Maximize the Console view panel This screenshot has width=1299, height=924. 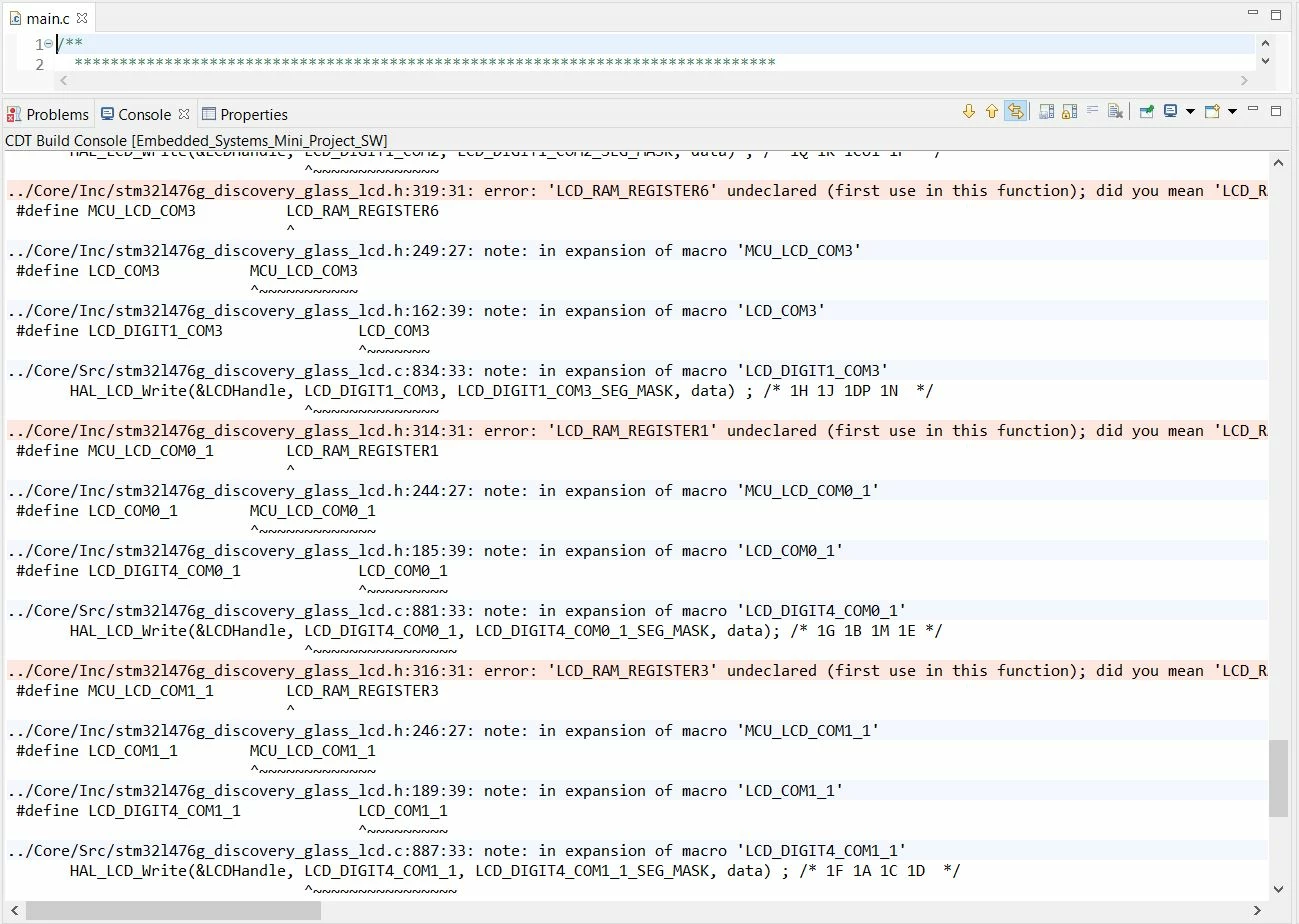(1276, 111)
